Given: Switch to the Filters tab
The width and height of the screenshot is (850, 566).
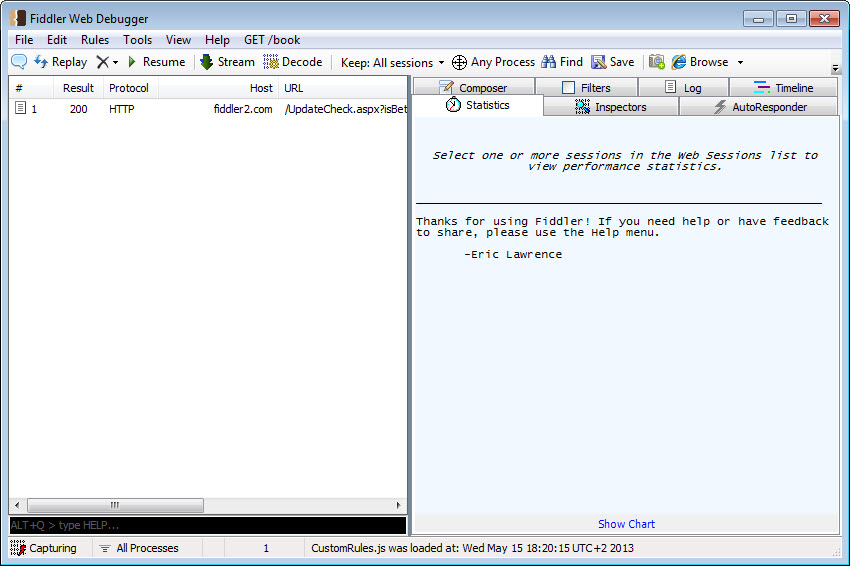Looking at the screenshot, I should tap(586, 87).
